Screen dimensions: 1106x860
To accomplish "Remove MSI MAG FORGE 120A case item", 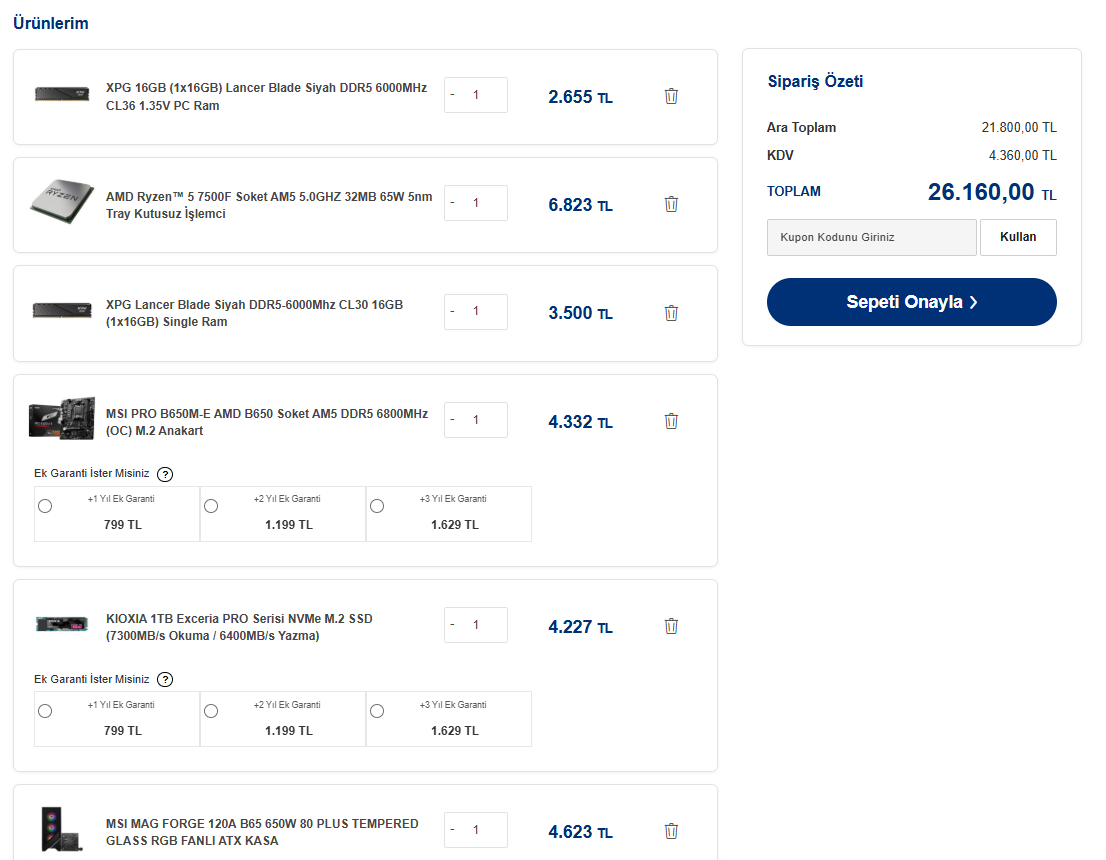I will tap(671, 831).
